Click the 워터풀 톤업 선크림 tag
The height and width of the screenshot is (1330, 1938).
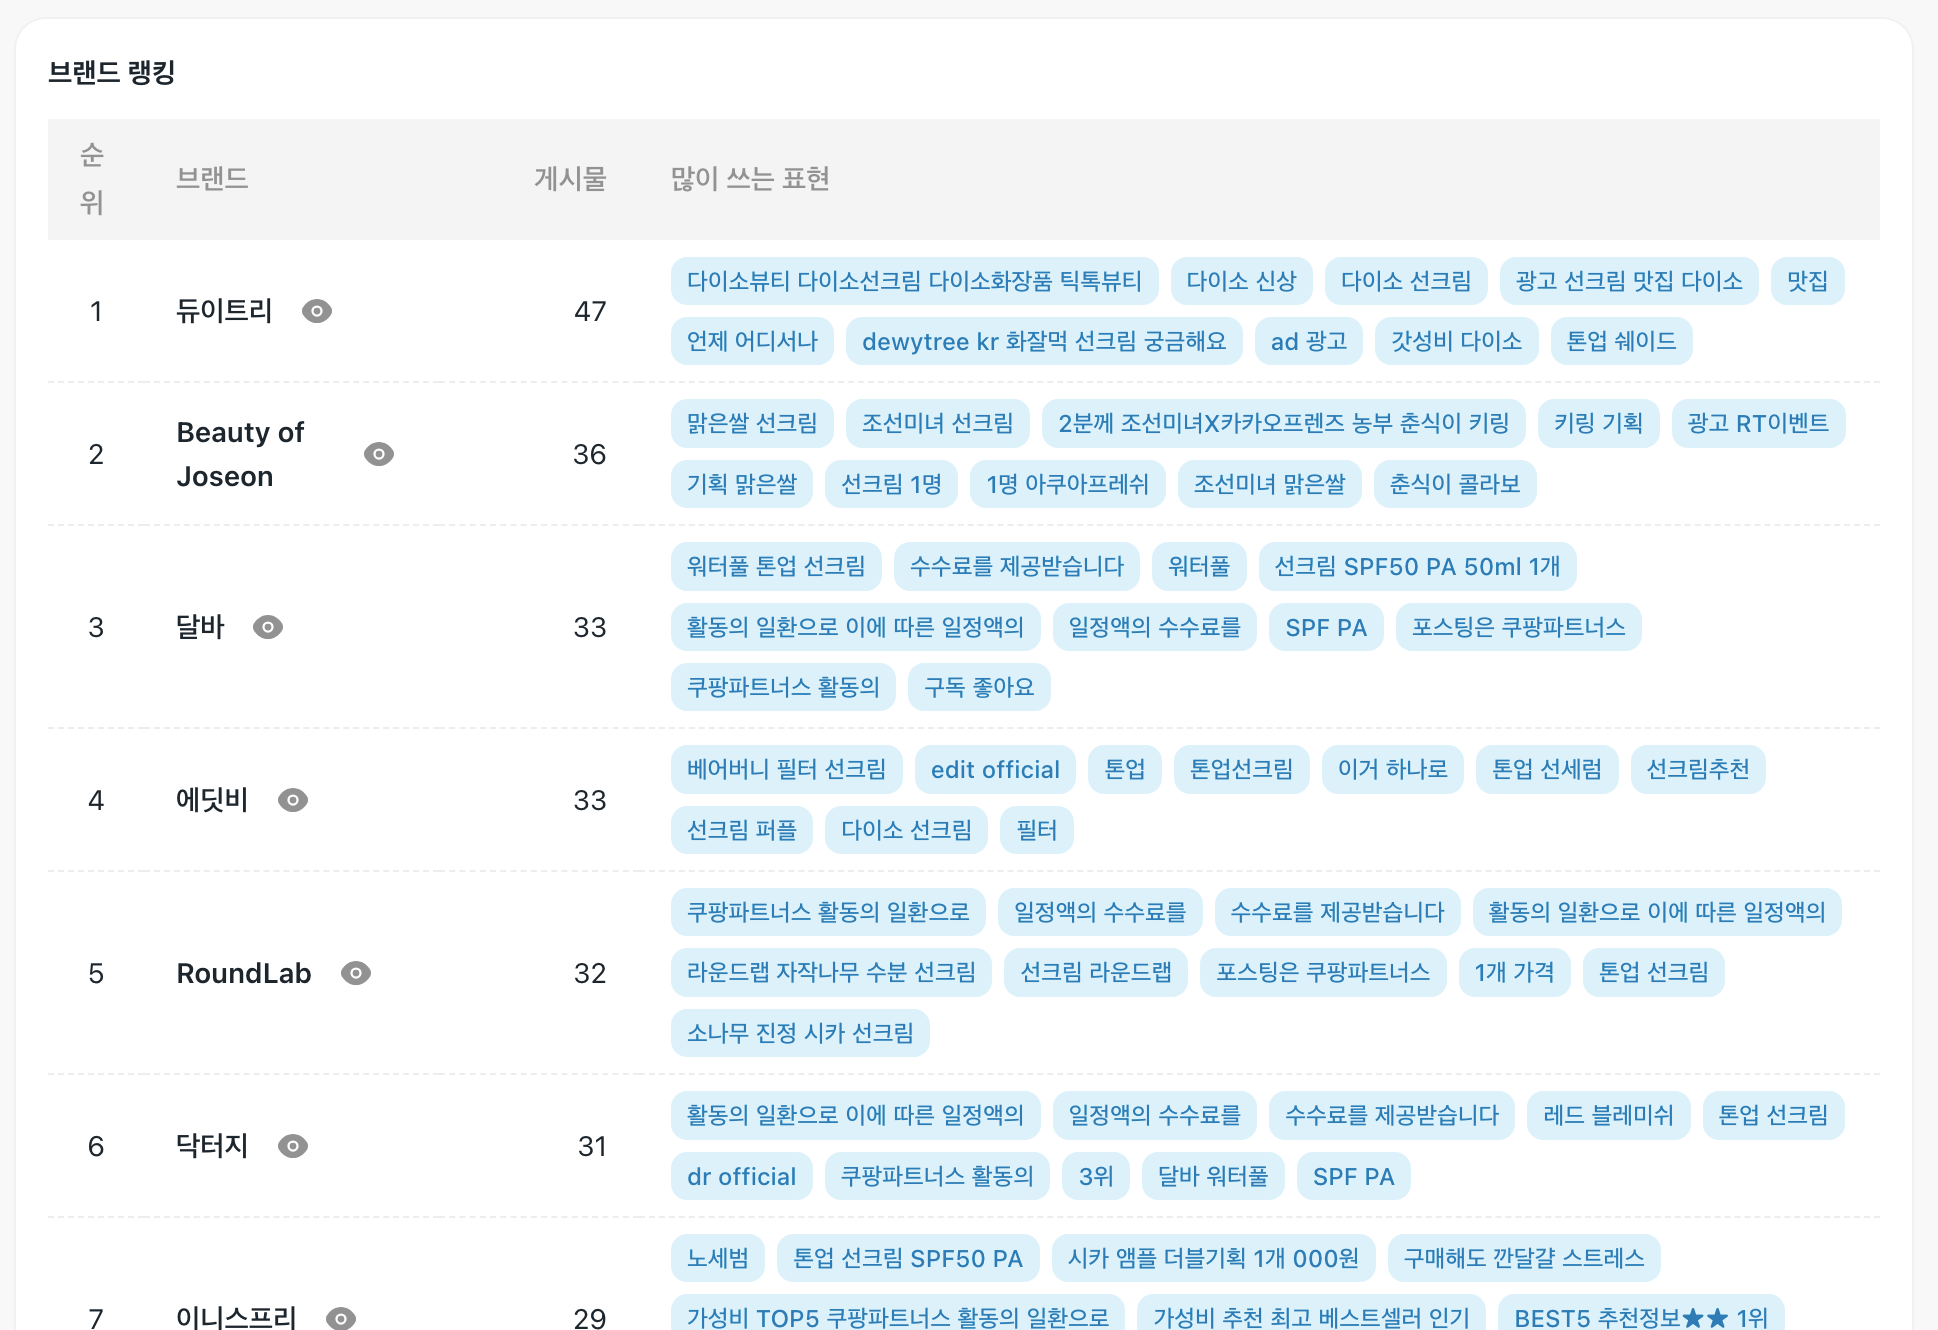[776, 566]
